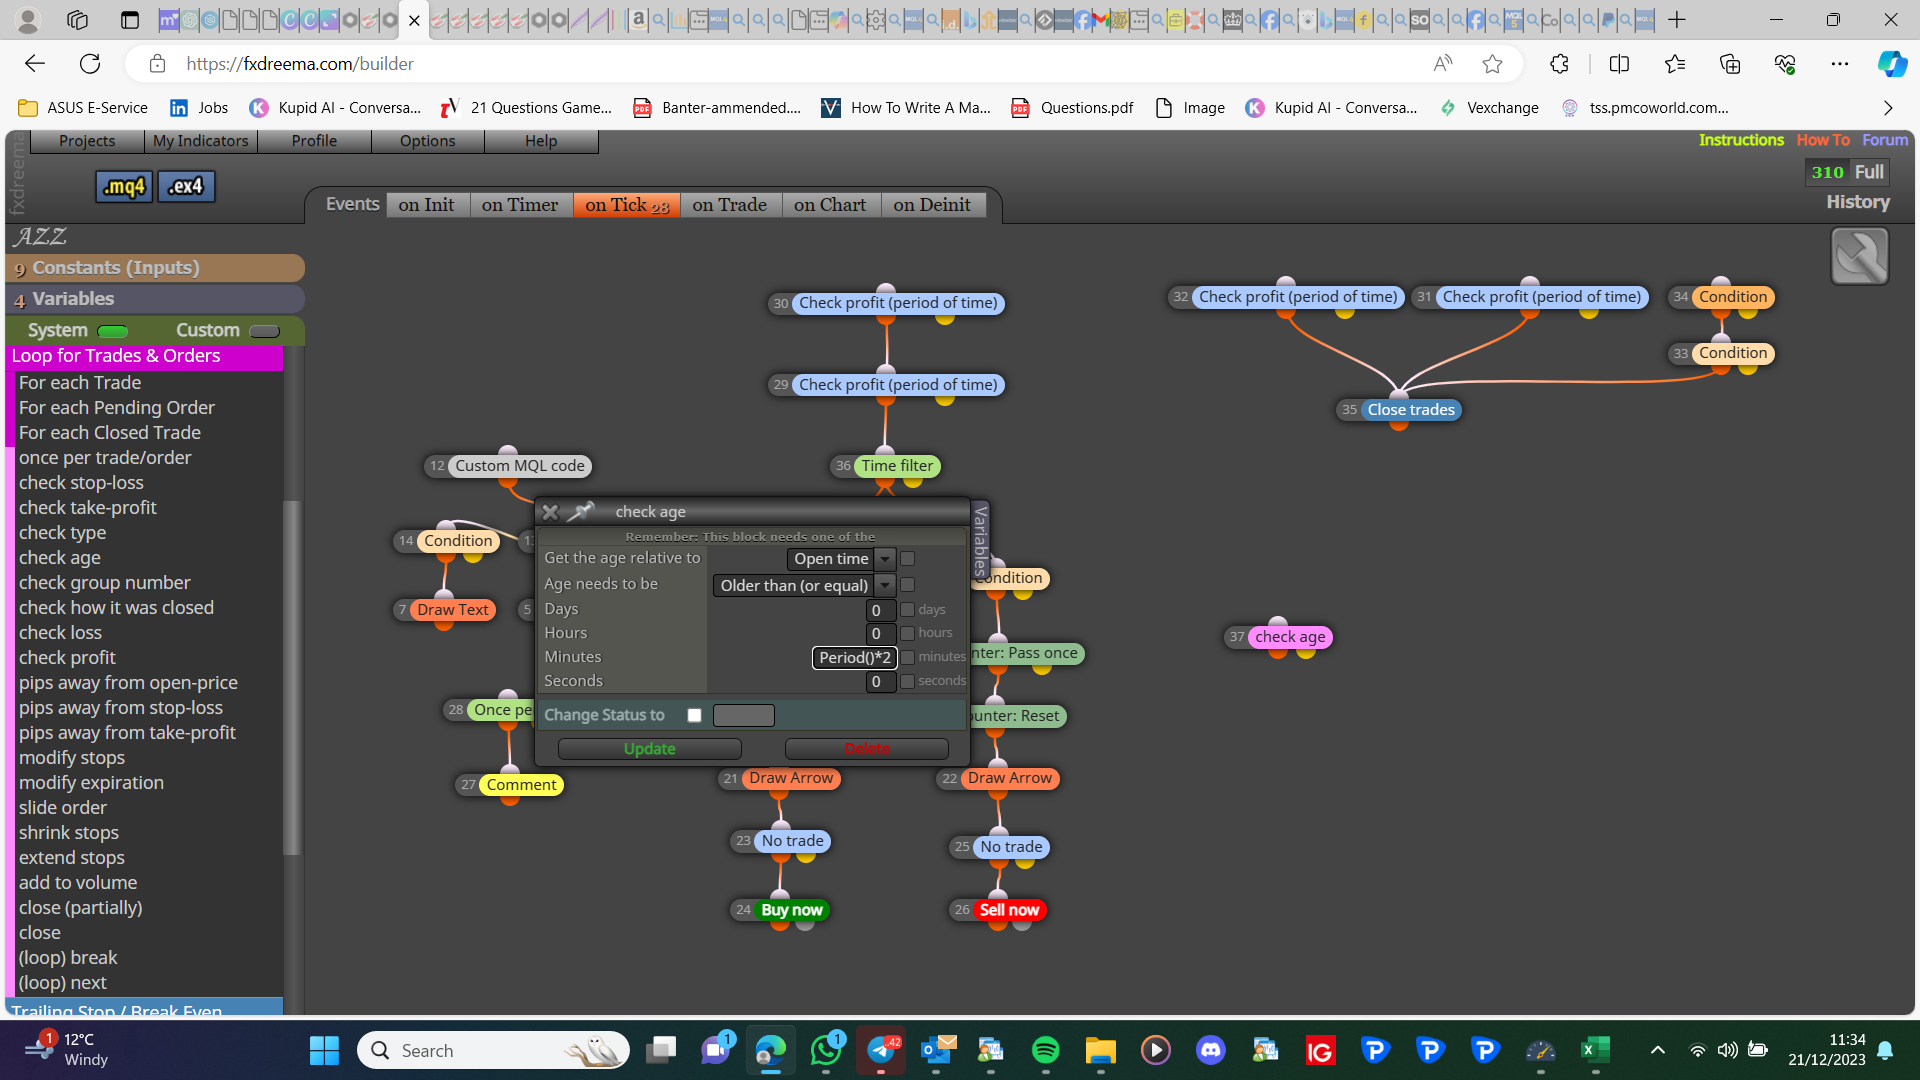Select Check profit block 30
The image size is (1920, 1080).
(x=898, y=303)
